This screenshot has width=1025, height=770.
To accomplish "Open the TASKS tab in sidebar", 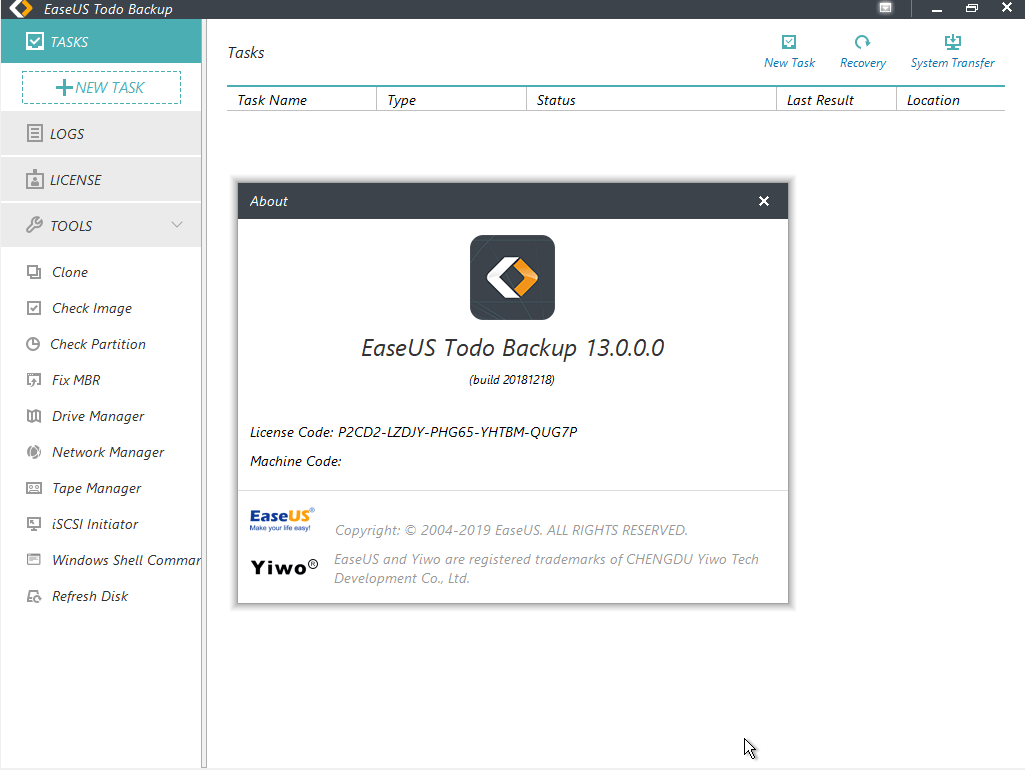I will [x=101, y=41].
